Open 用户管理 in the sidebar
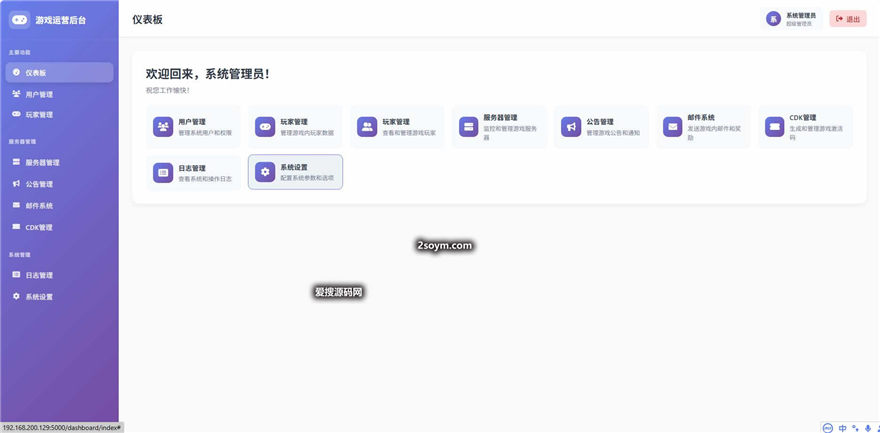 point(39,94)
